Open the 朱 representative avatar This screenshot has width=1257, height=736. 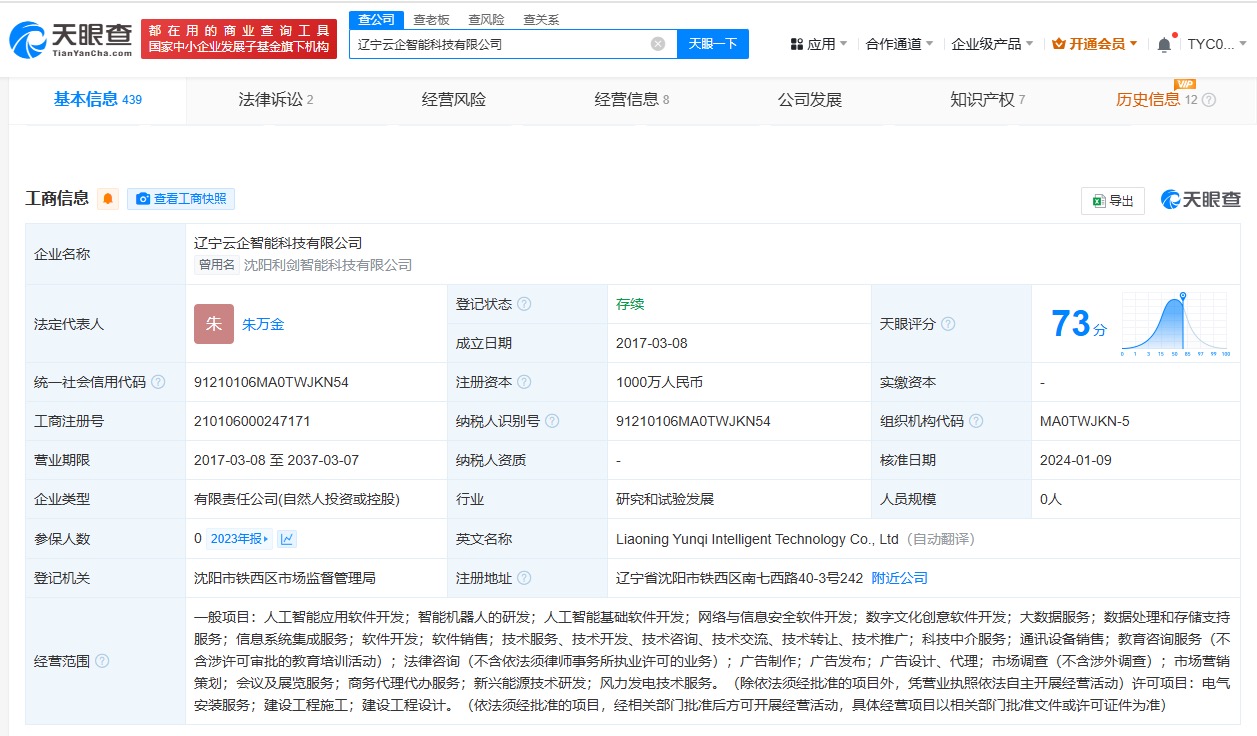214,324
